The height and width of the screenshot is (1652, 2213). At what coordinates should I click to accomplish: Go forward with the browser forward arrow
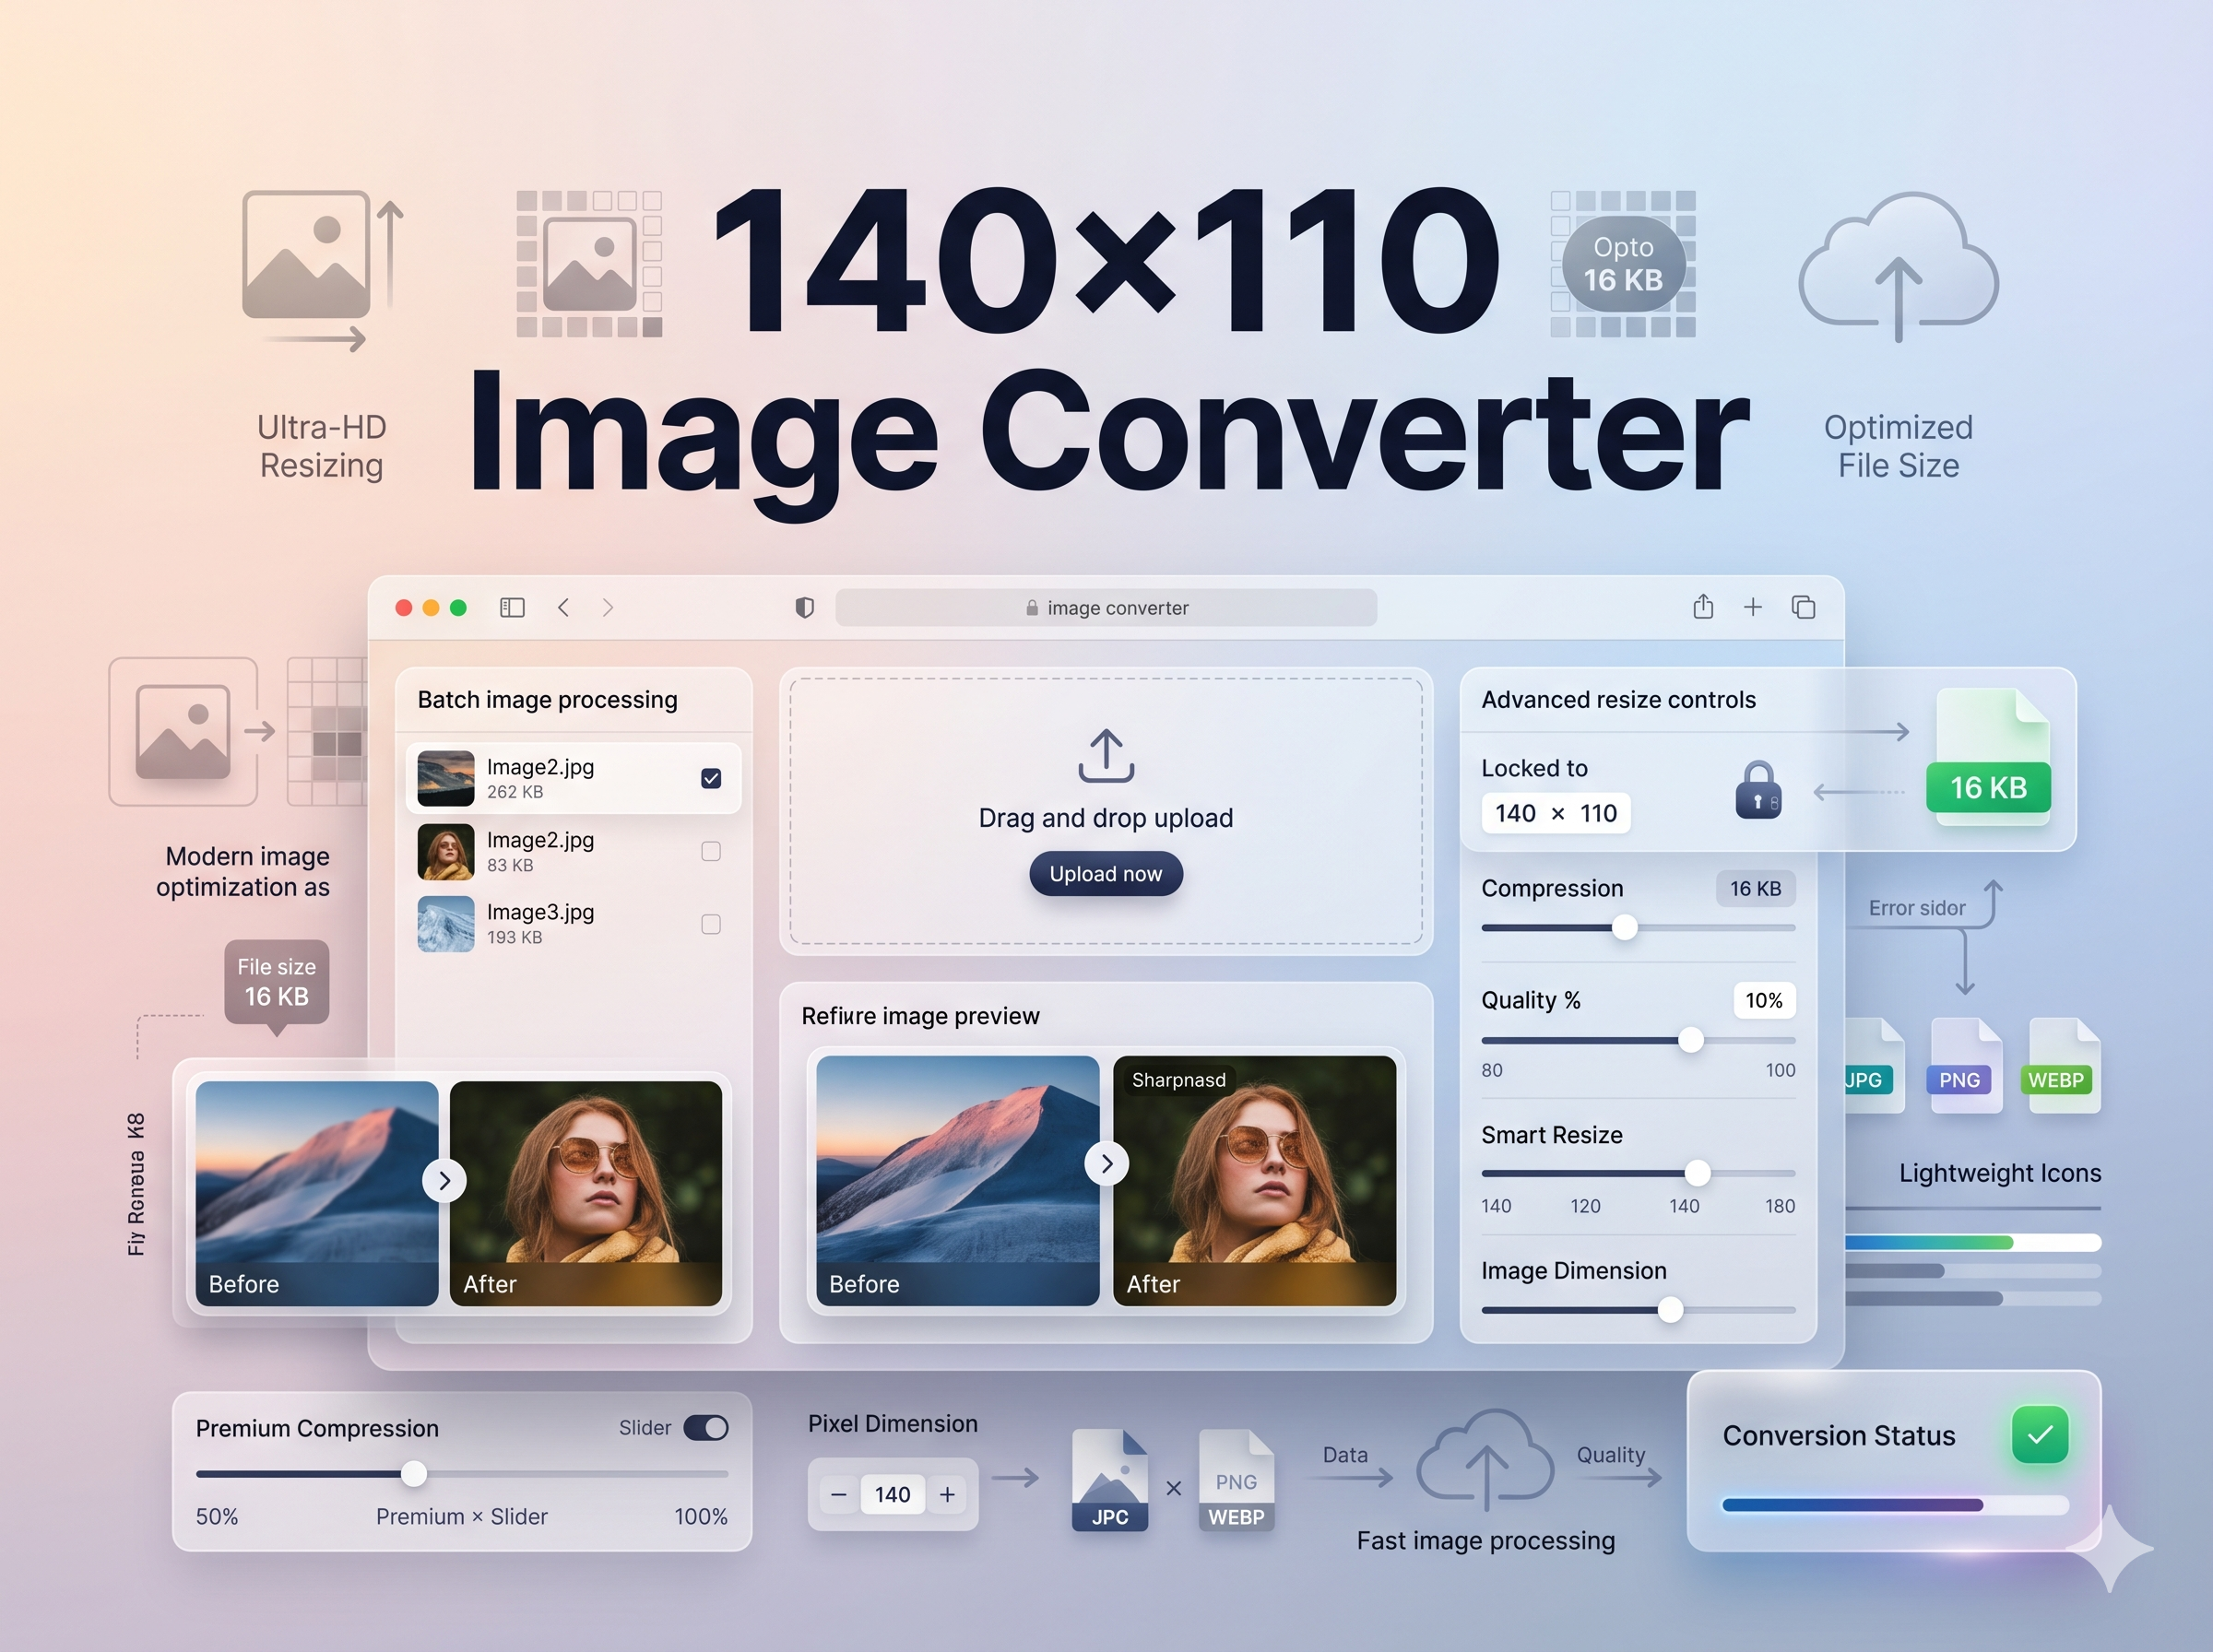[x=608, y=607]
